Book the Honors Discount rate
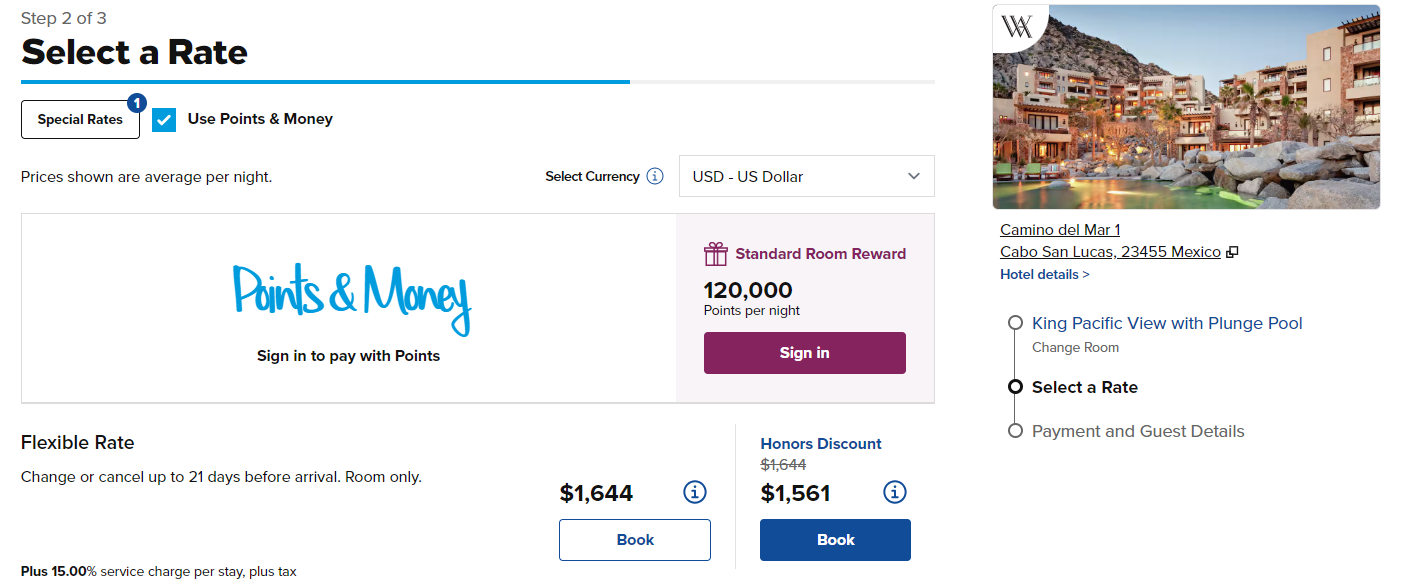This screenshot has height=586, width=1405. (834, 539)
